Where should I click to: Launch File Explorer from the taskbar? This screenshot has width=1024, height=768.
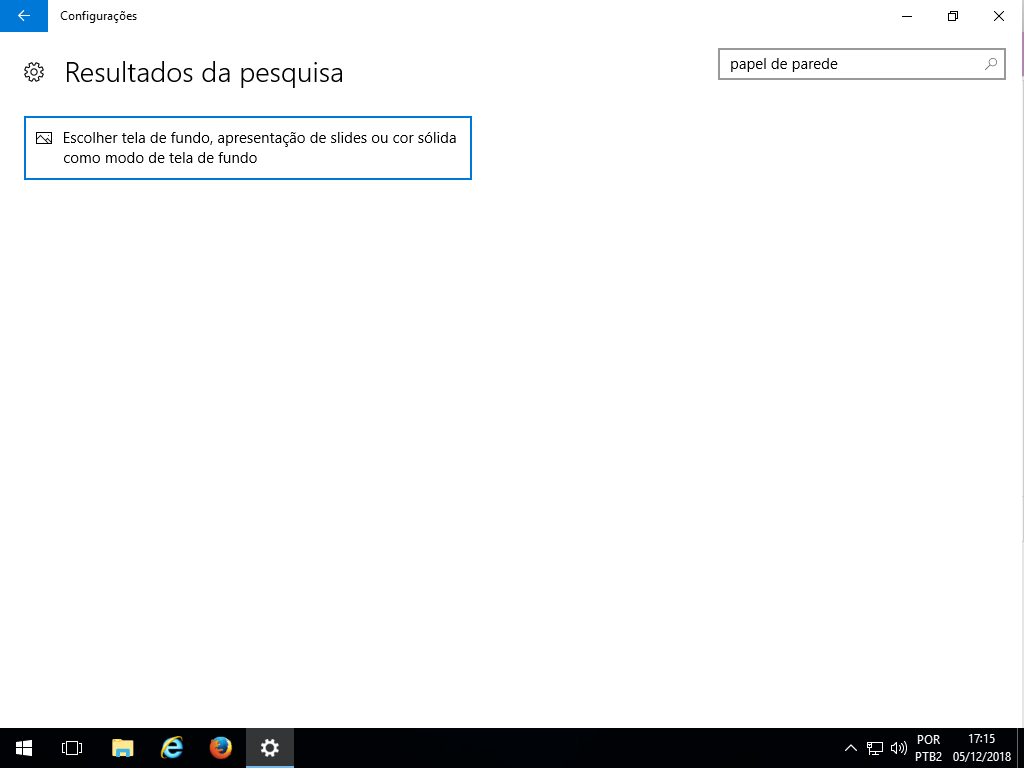point(122,747)
